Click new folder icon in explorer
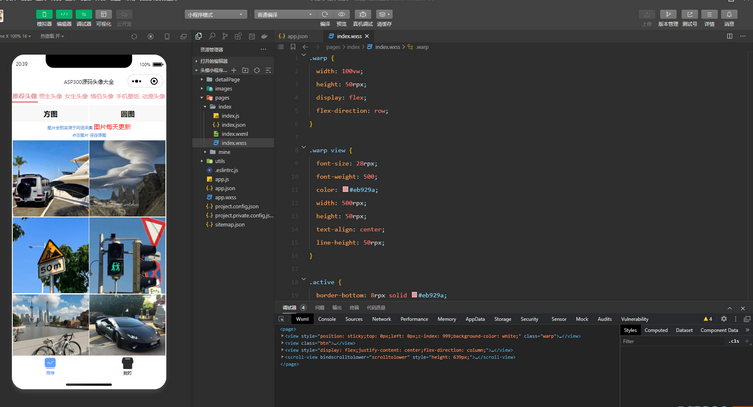 coord(245,71)
